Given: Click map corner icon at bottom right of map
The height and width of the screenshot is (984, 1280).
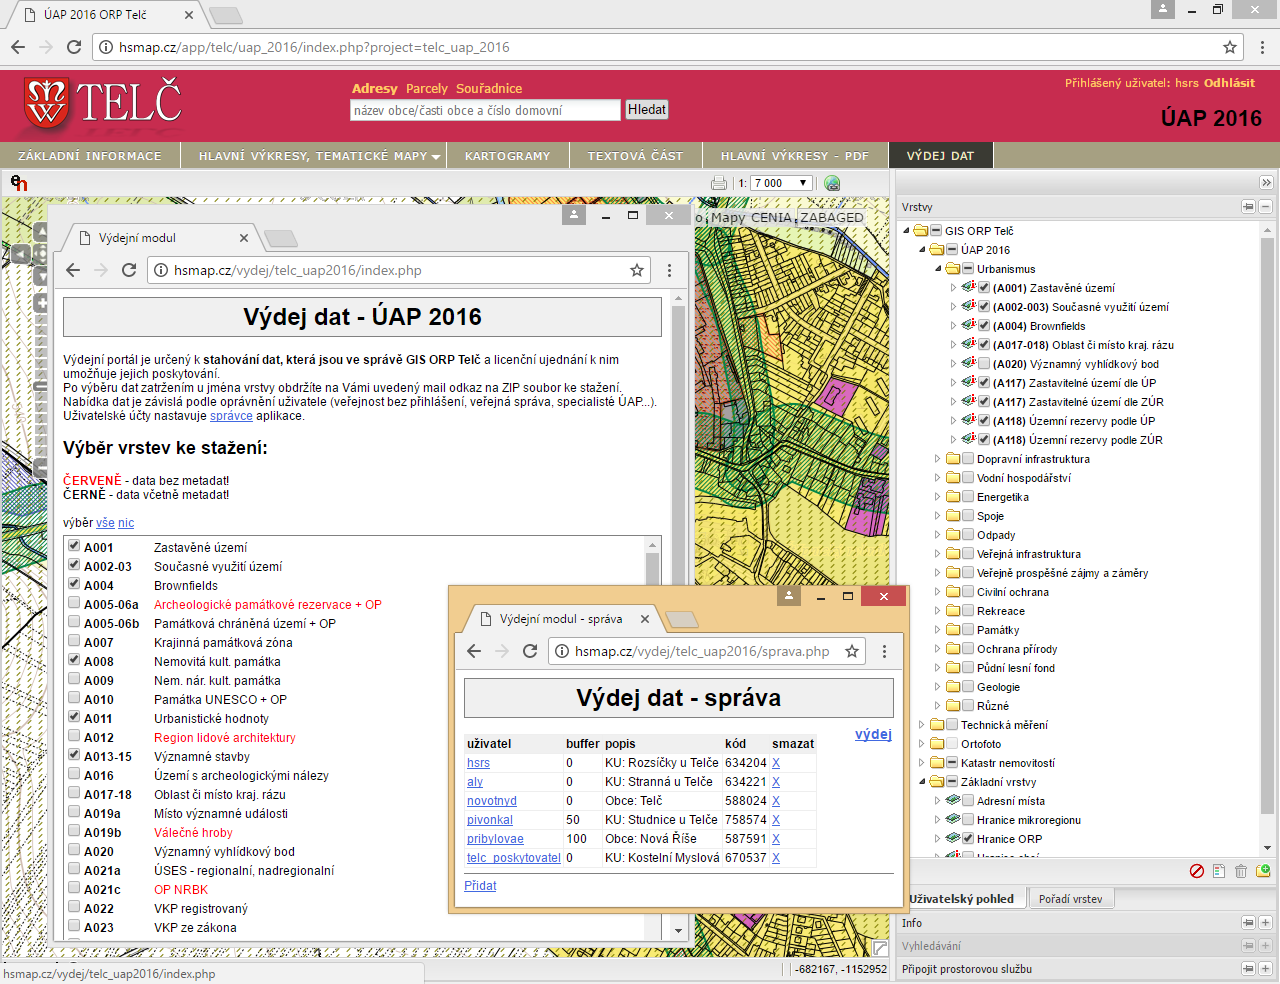Looking at the screenshot, I should pos(880,947).
